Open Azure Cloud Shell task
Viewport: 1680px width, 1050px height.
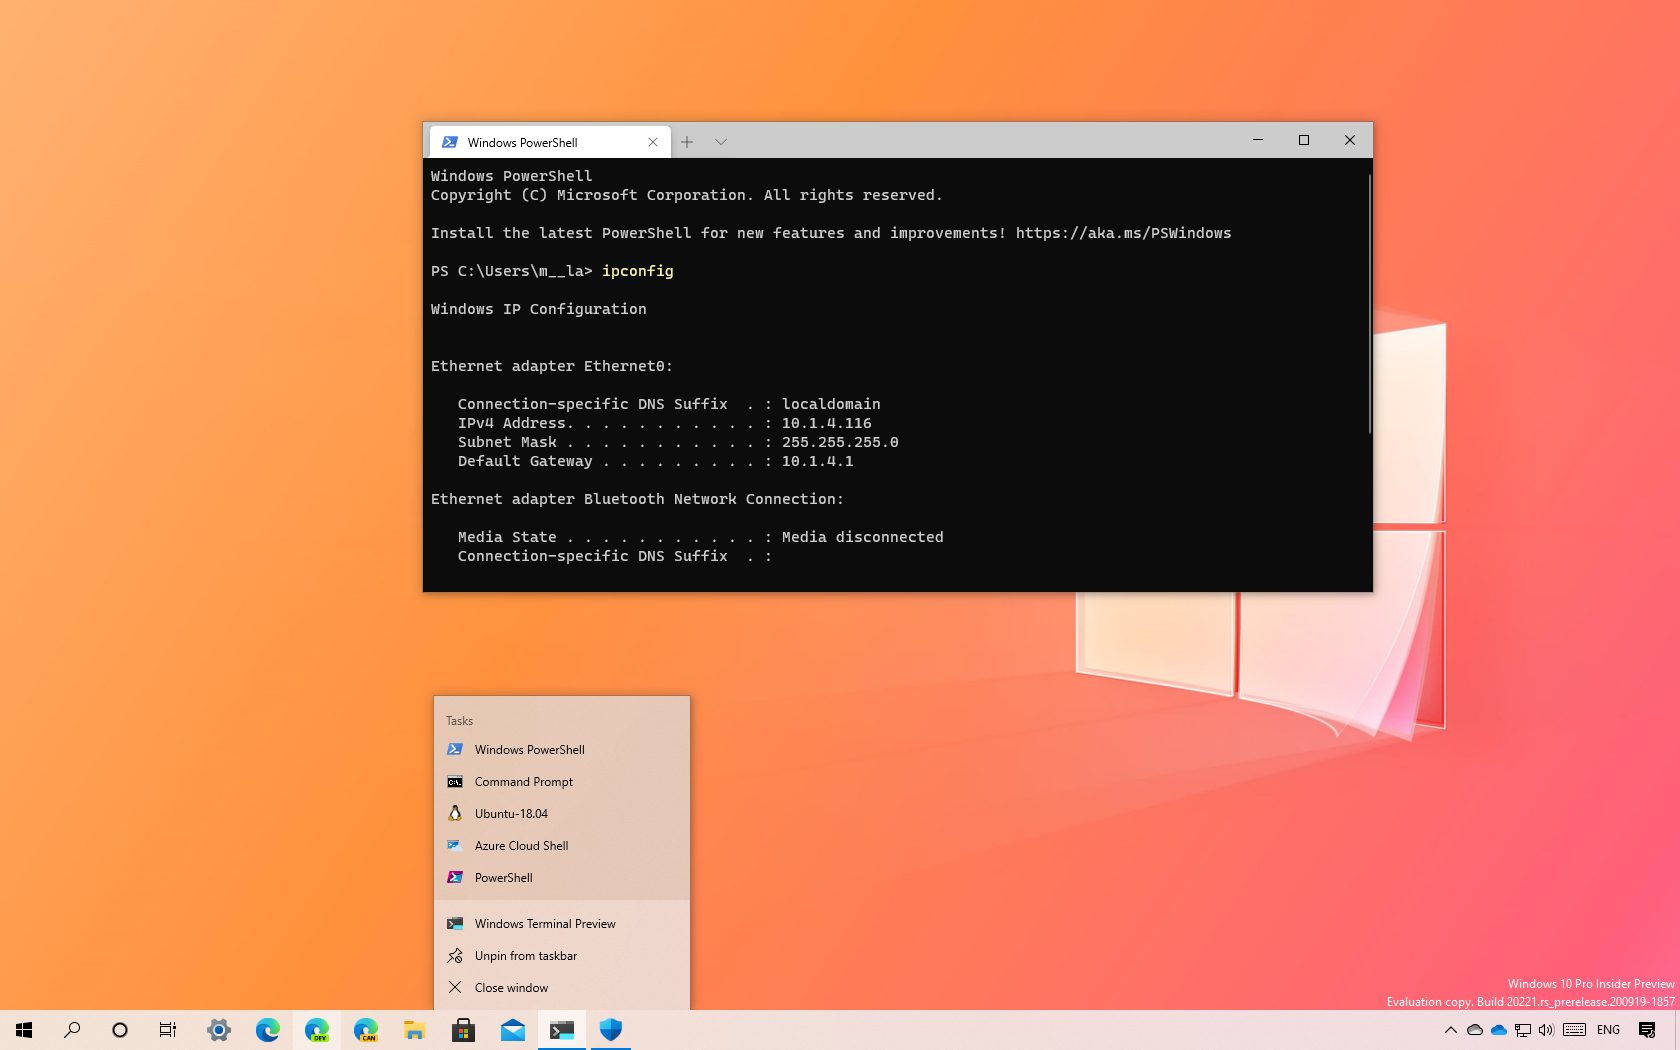[x=521, y=846]
